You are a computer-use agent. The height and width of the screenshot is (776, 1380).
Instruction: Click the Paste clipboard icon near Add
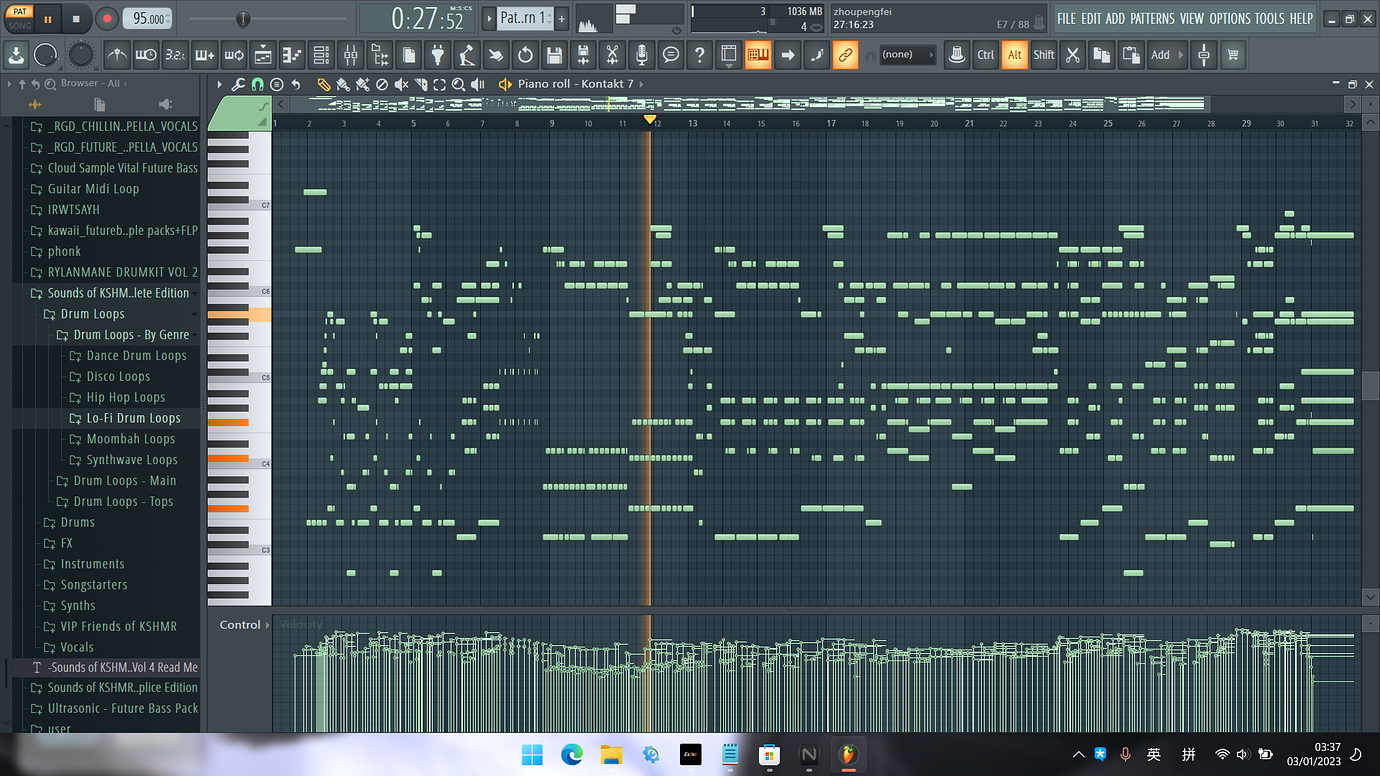1131,55
